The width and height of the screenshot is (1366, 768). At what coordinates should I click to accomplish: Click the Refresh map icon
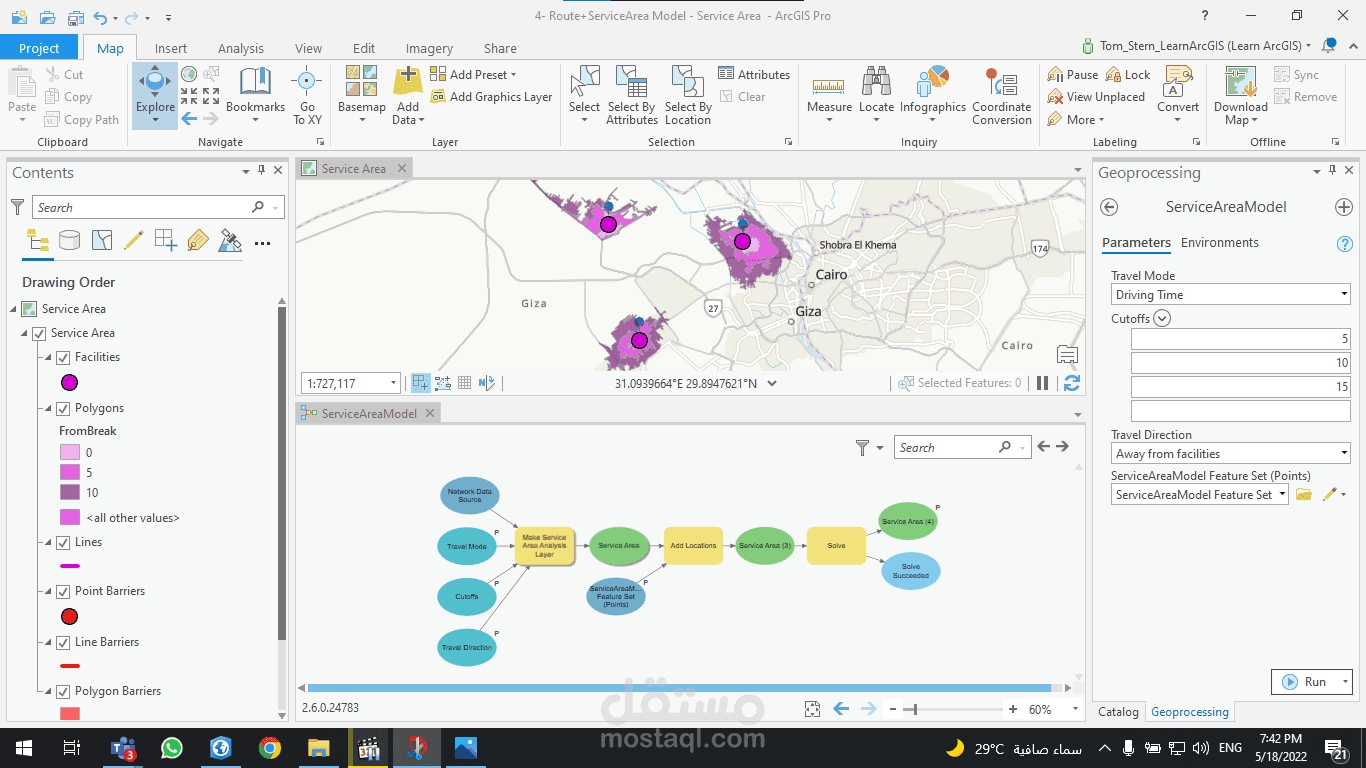[x=1071, y=383]
